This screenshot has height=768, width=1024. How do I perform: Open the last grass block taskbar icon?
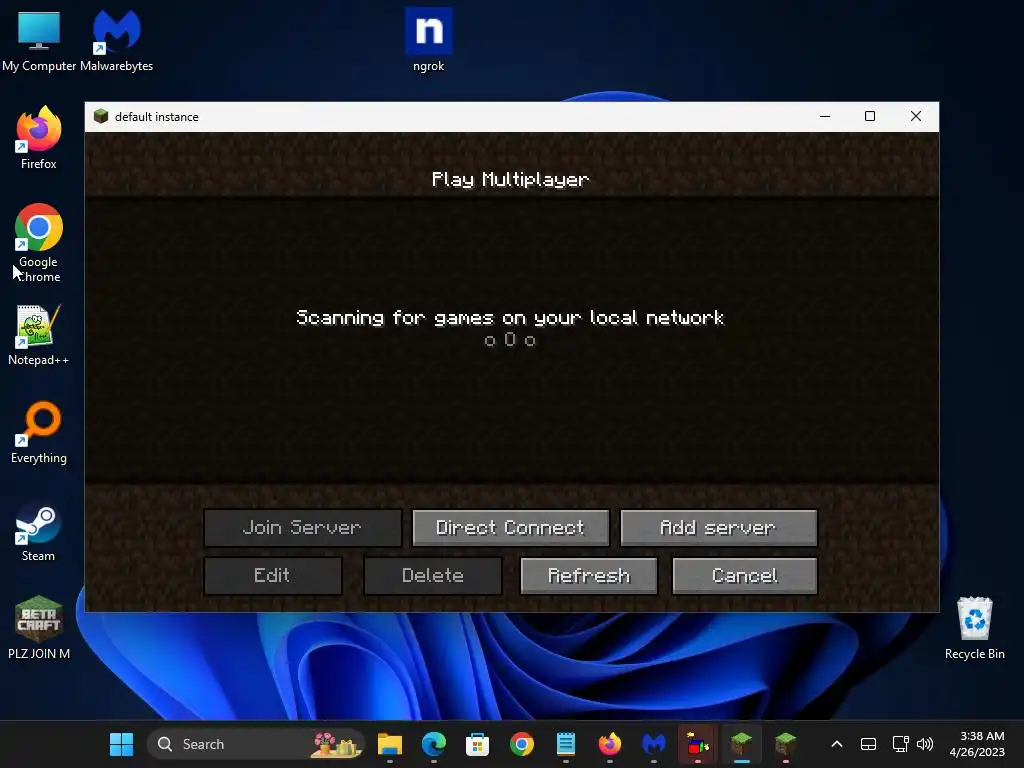coord(785,744)
